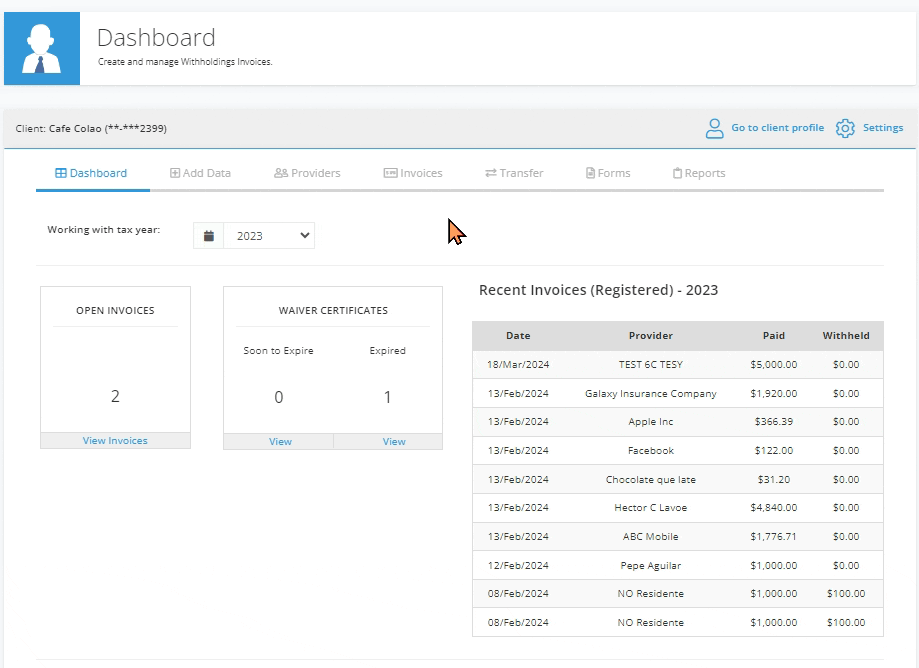919x668 pixels.
Task: Click the 12/Feb/2024 date cell
Action: [x=518, y=565]
